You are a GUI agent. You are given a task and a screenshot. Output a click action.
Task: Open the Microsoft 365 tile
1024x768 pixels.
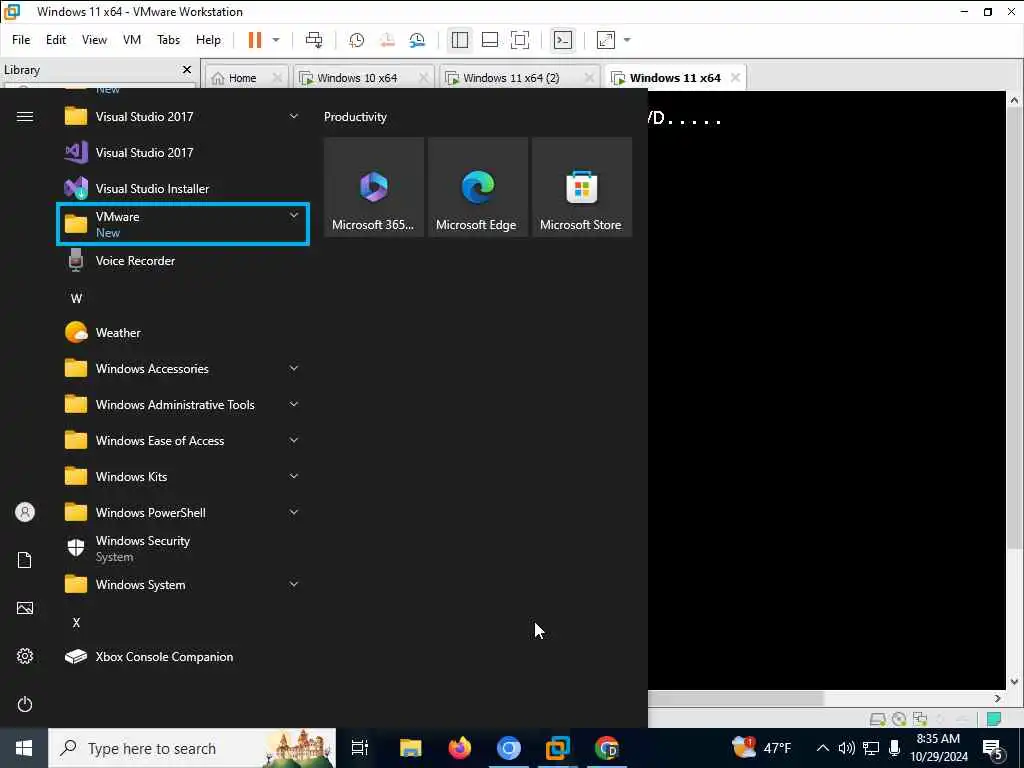(374, 187)
